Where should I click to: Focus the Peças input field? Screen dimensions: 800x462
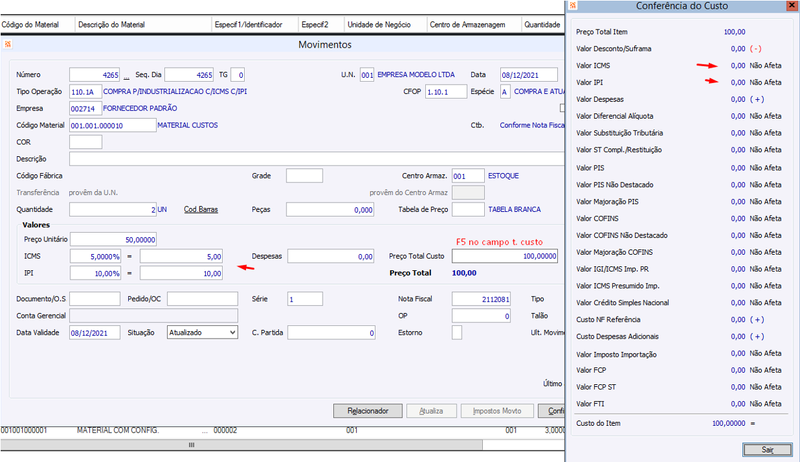[330, 210]
